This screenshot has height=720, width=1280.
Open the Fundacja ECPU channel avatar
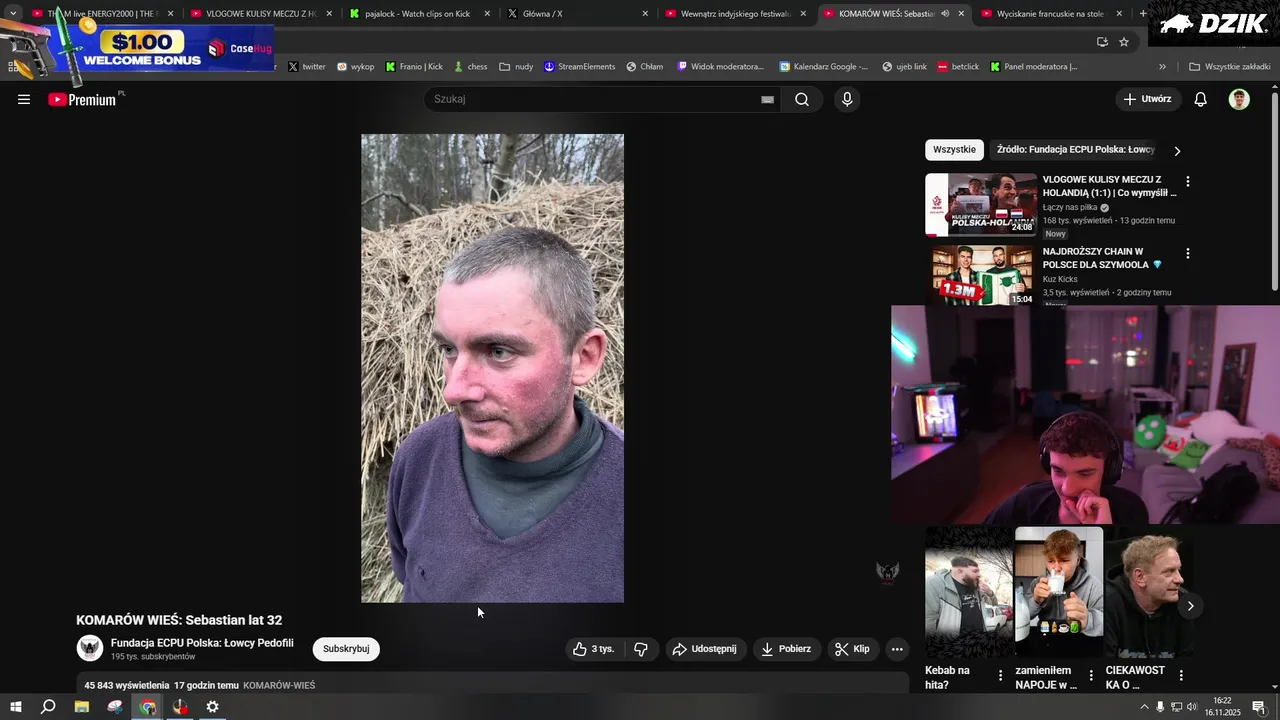[x=90, y=648]
